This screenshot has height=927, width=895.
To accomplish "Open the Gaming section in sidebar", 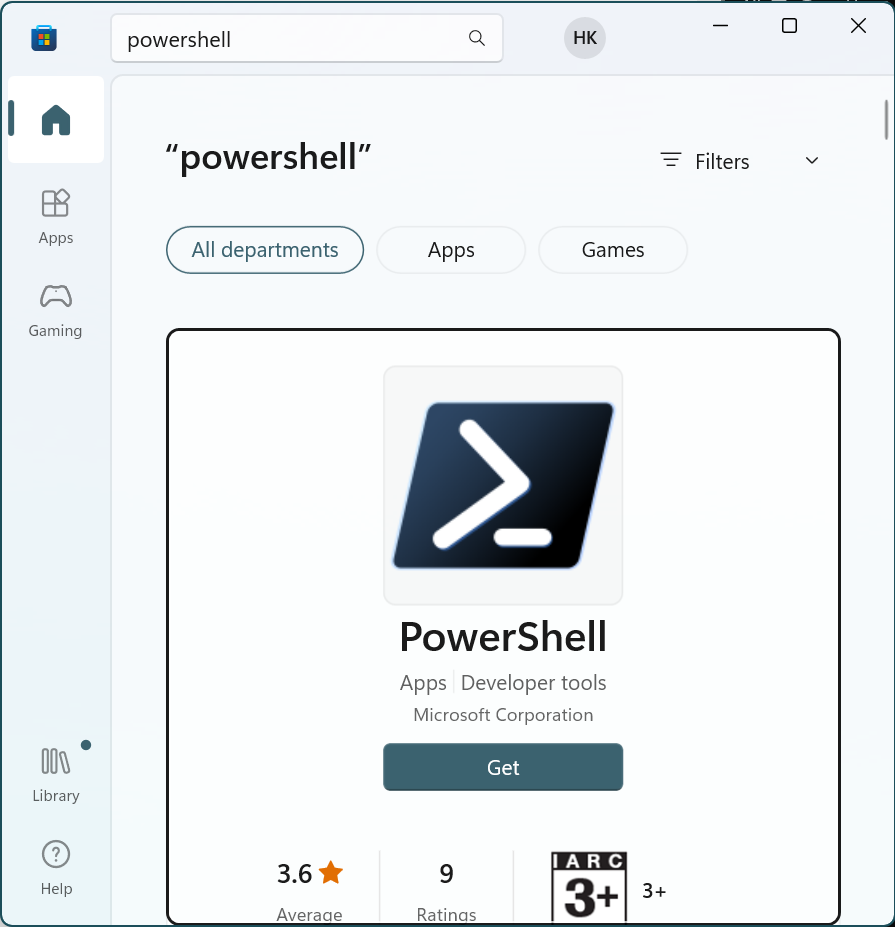I will [x=56, y=311].
